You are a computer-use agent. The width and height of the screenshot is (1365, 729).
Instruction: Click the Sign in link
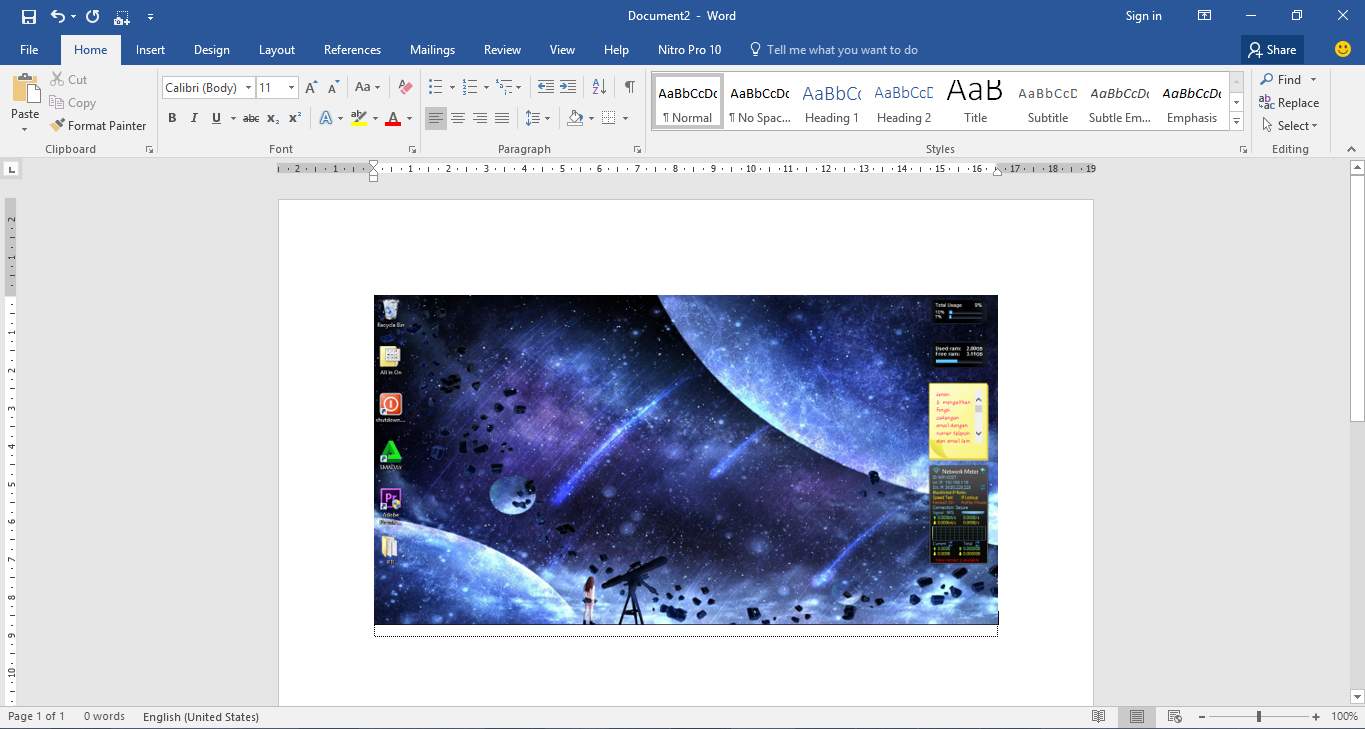1143,15
